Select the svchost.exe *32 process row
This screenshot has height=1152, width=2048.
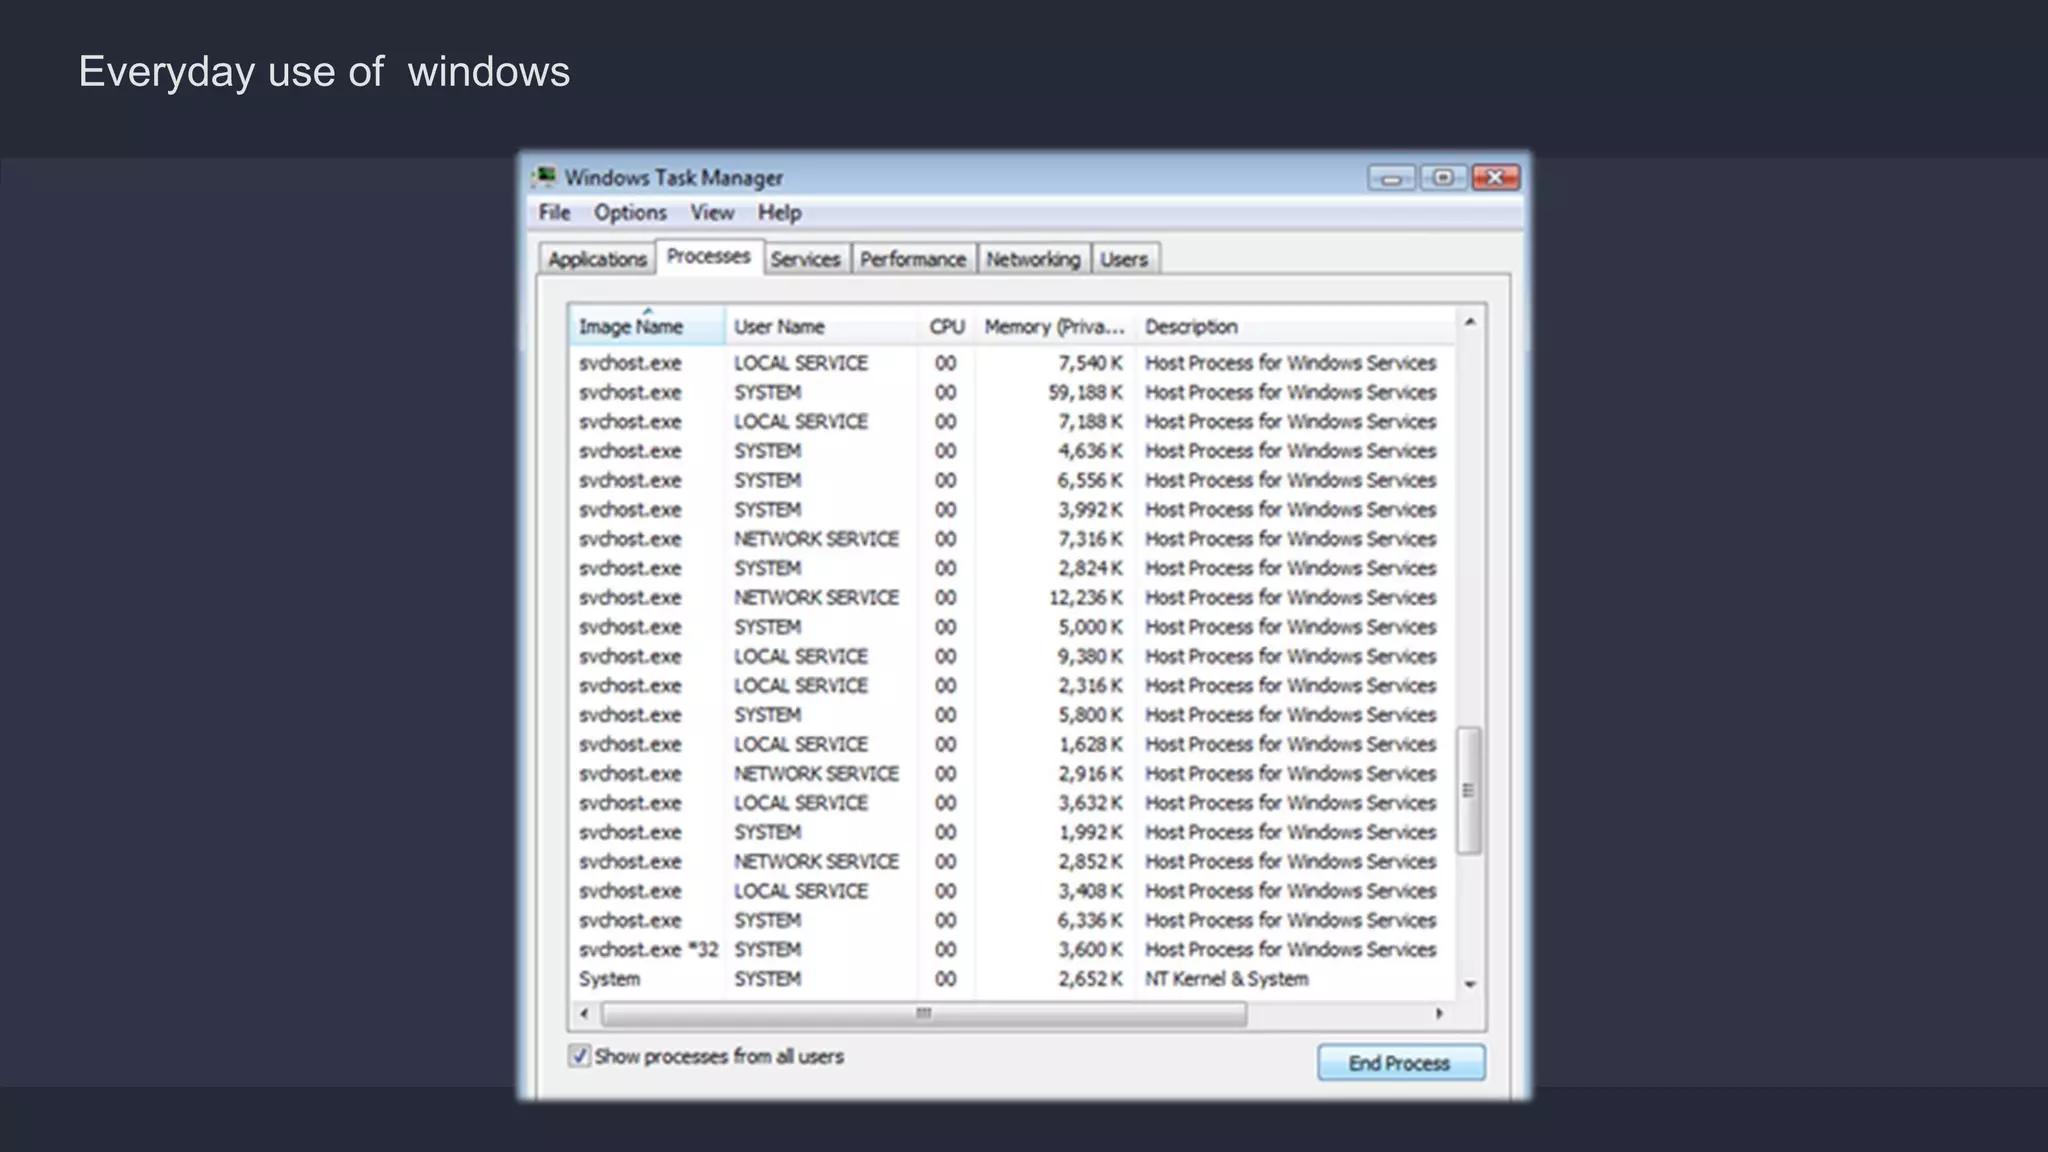click(1012, 950)
